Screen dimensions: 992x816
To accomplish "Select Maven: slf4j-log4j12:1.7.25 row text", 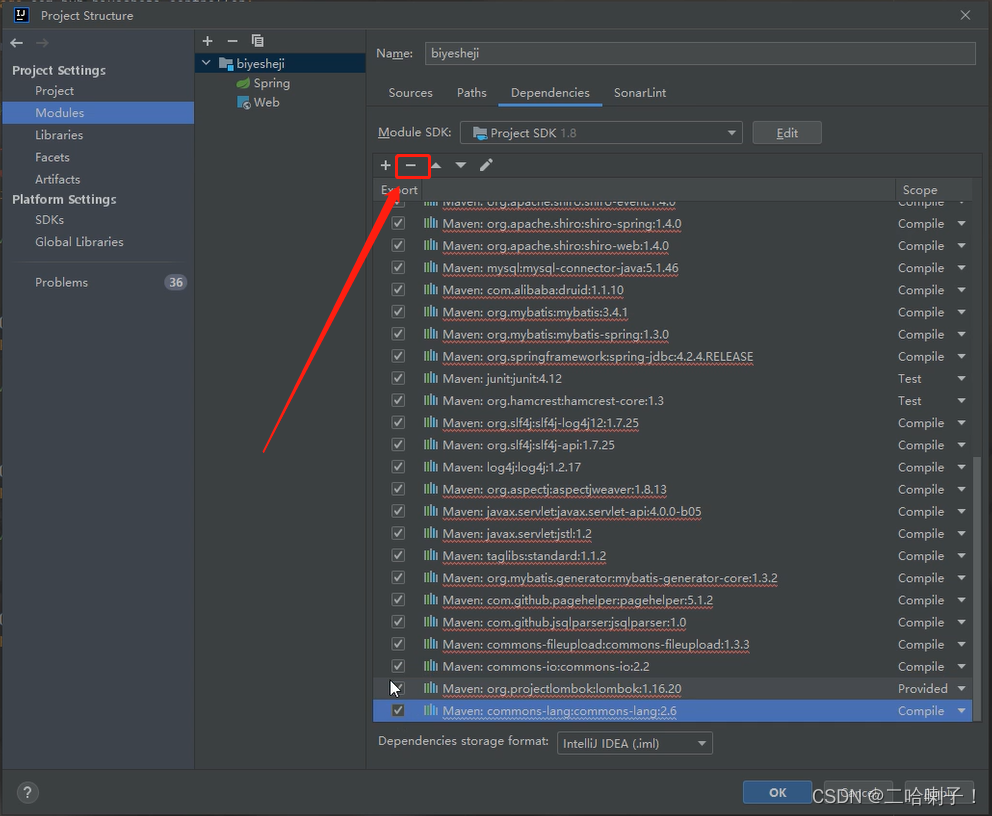I will 540,423.
